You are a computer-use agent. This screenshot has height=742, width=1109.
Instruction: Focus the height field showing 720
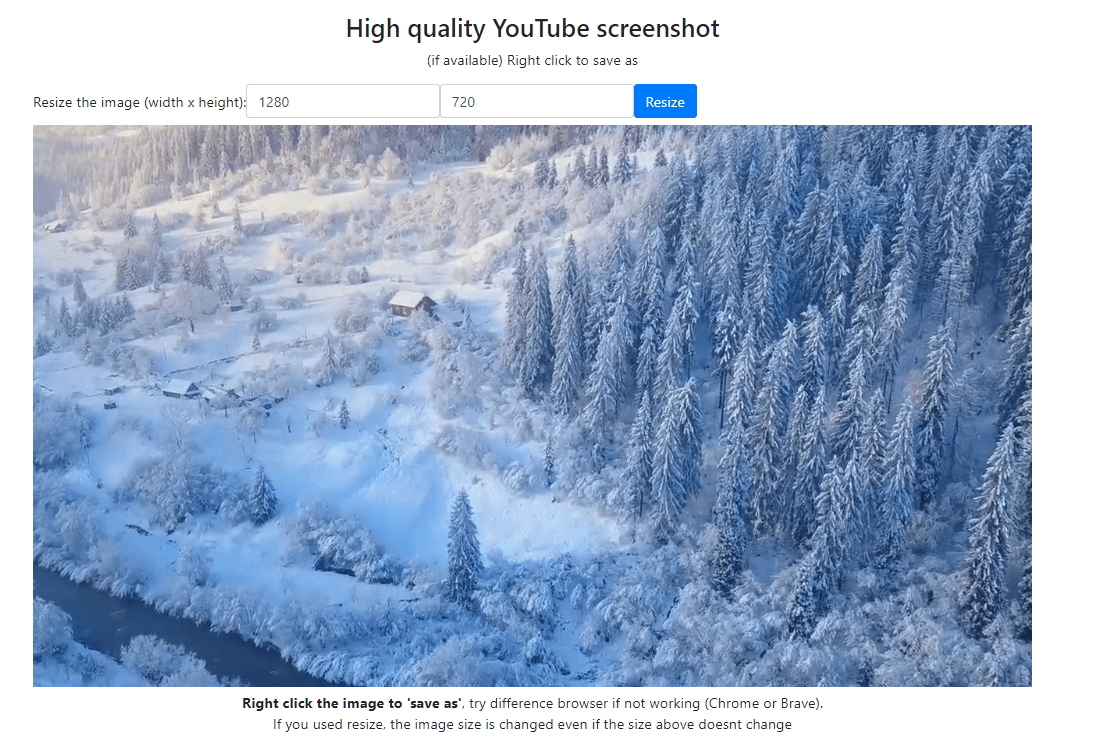[536, 101]
